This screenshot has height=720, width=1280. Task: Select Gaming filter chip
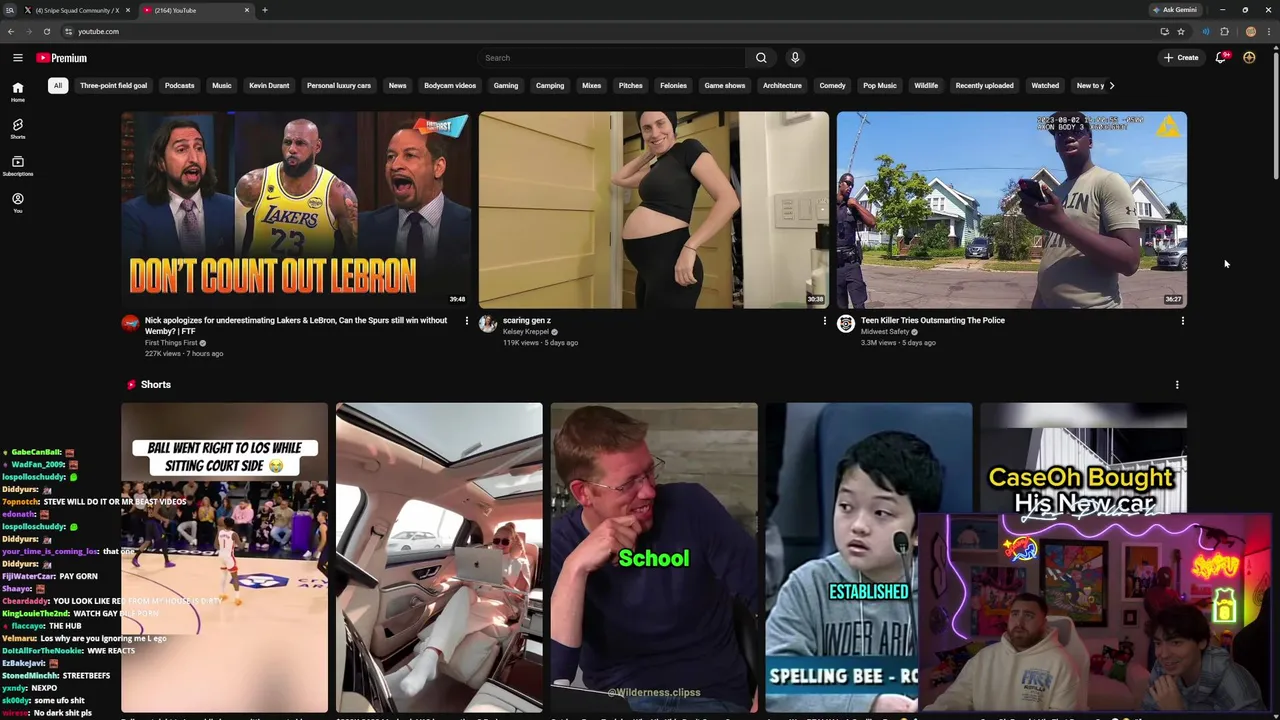[x=506, y=86]
